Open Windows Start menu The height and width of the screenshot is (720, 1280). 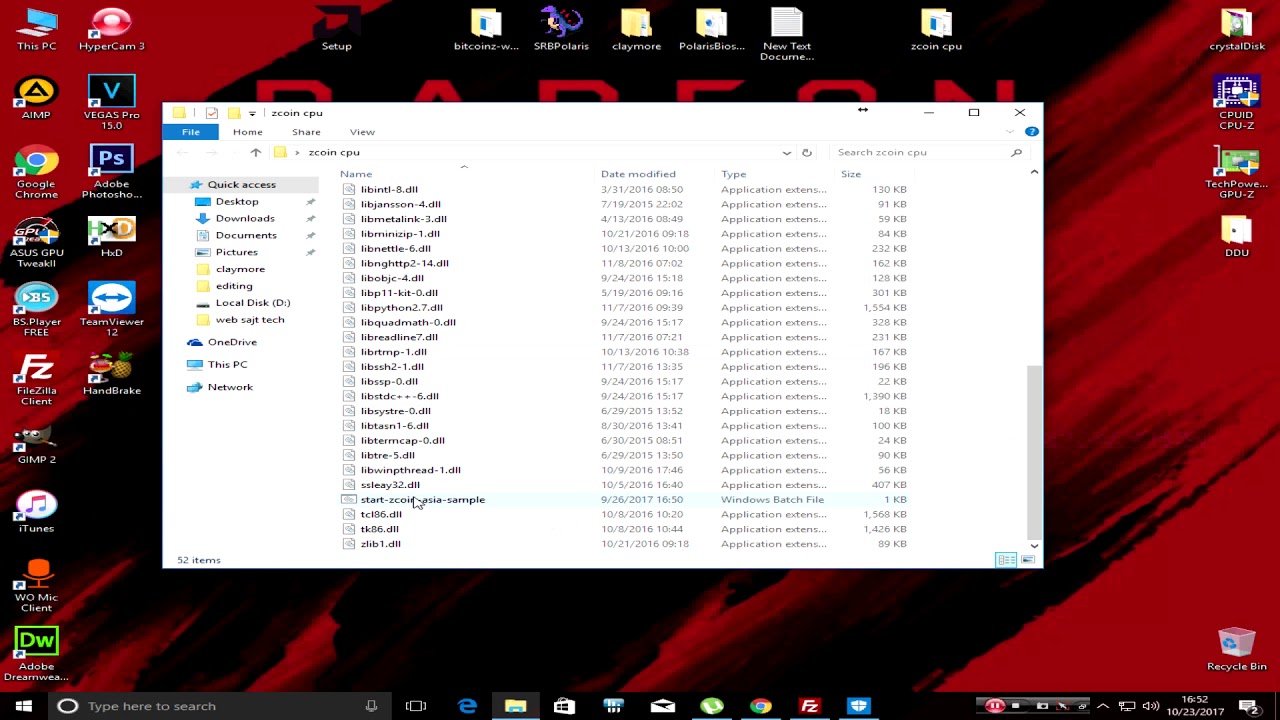click(x=24, y=706)
